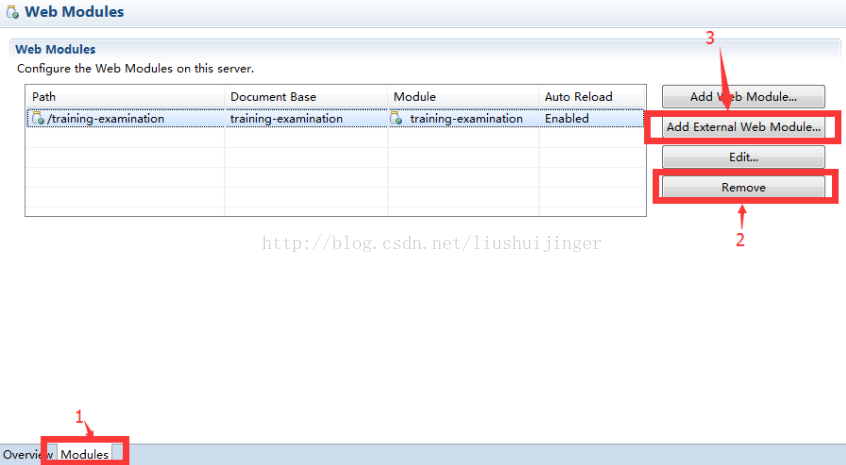Screen dimensions: 846x465
Task: Open the Modules tab at the bottom
Action: 85,455
